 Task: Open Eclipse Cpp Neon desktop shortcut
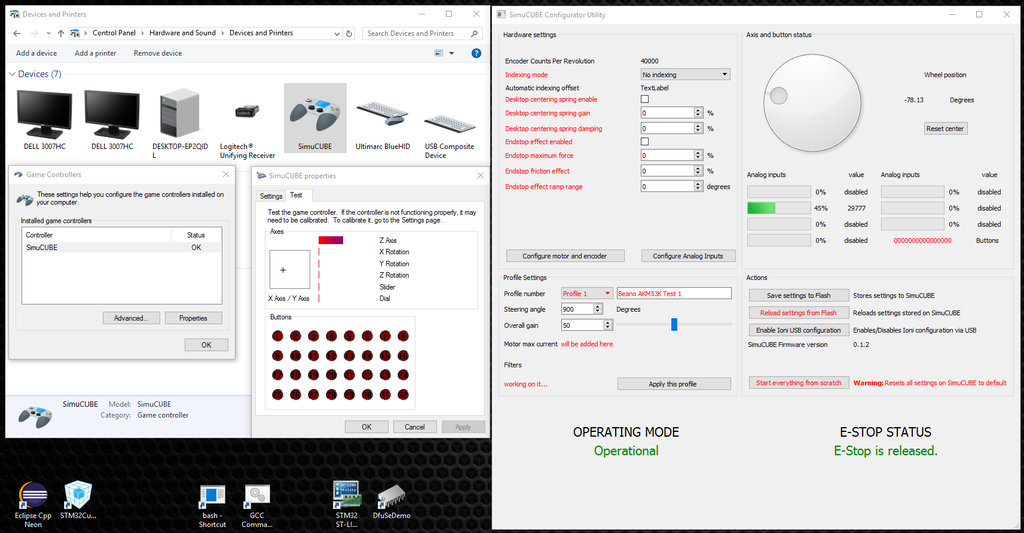[x=33, y=505]
